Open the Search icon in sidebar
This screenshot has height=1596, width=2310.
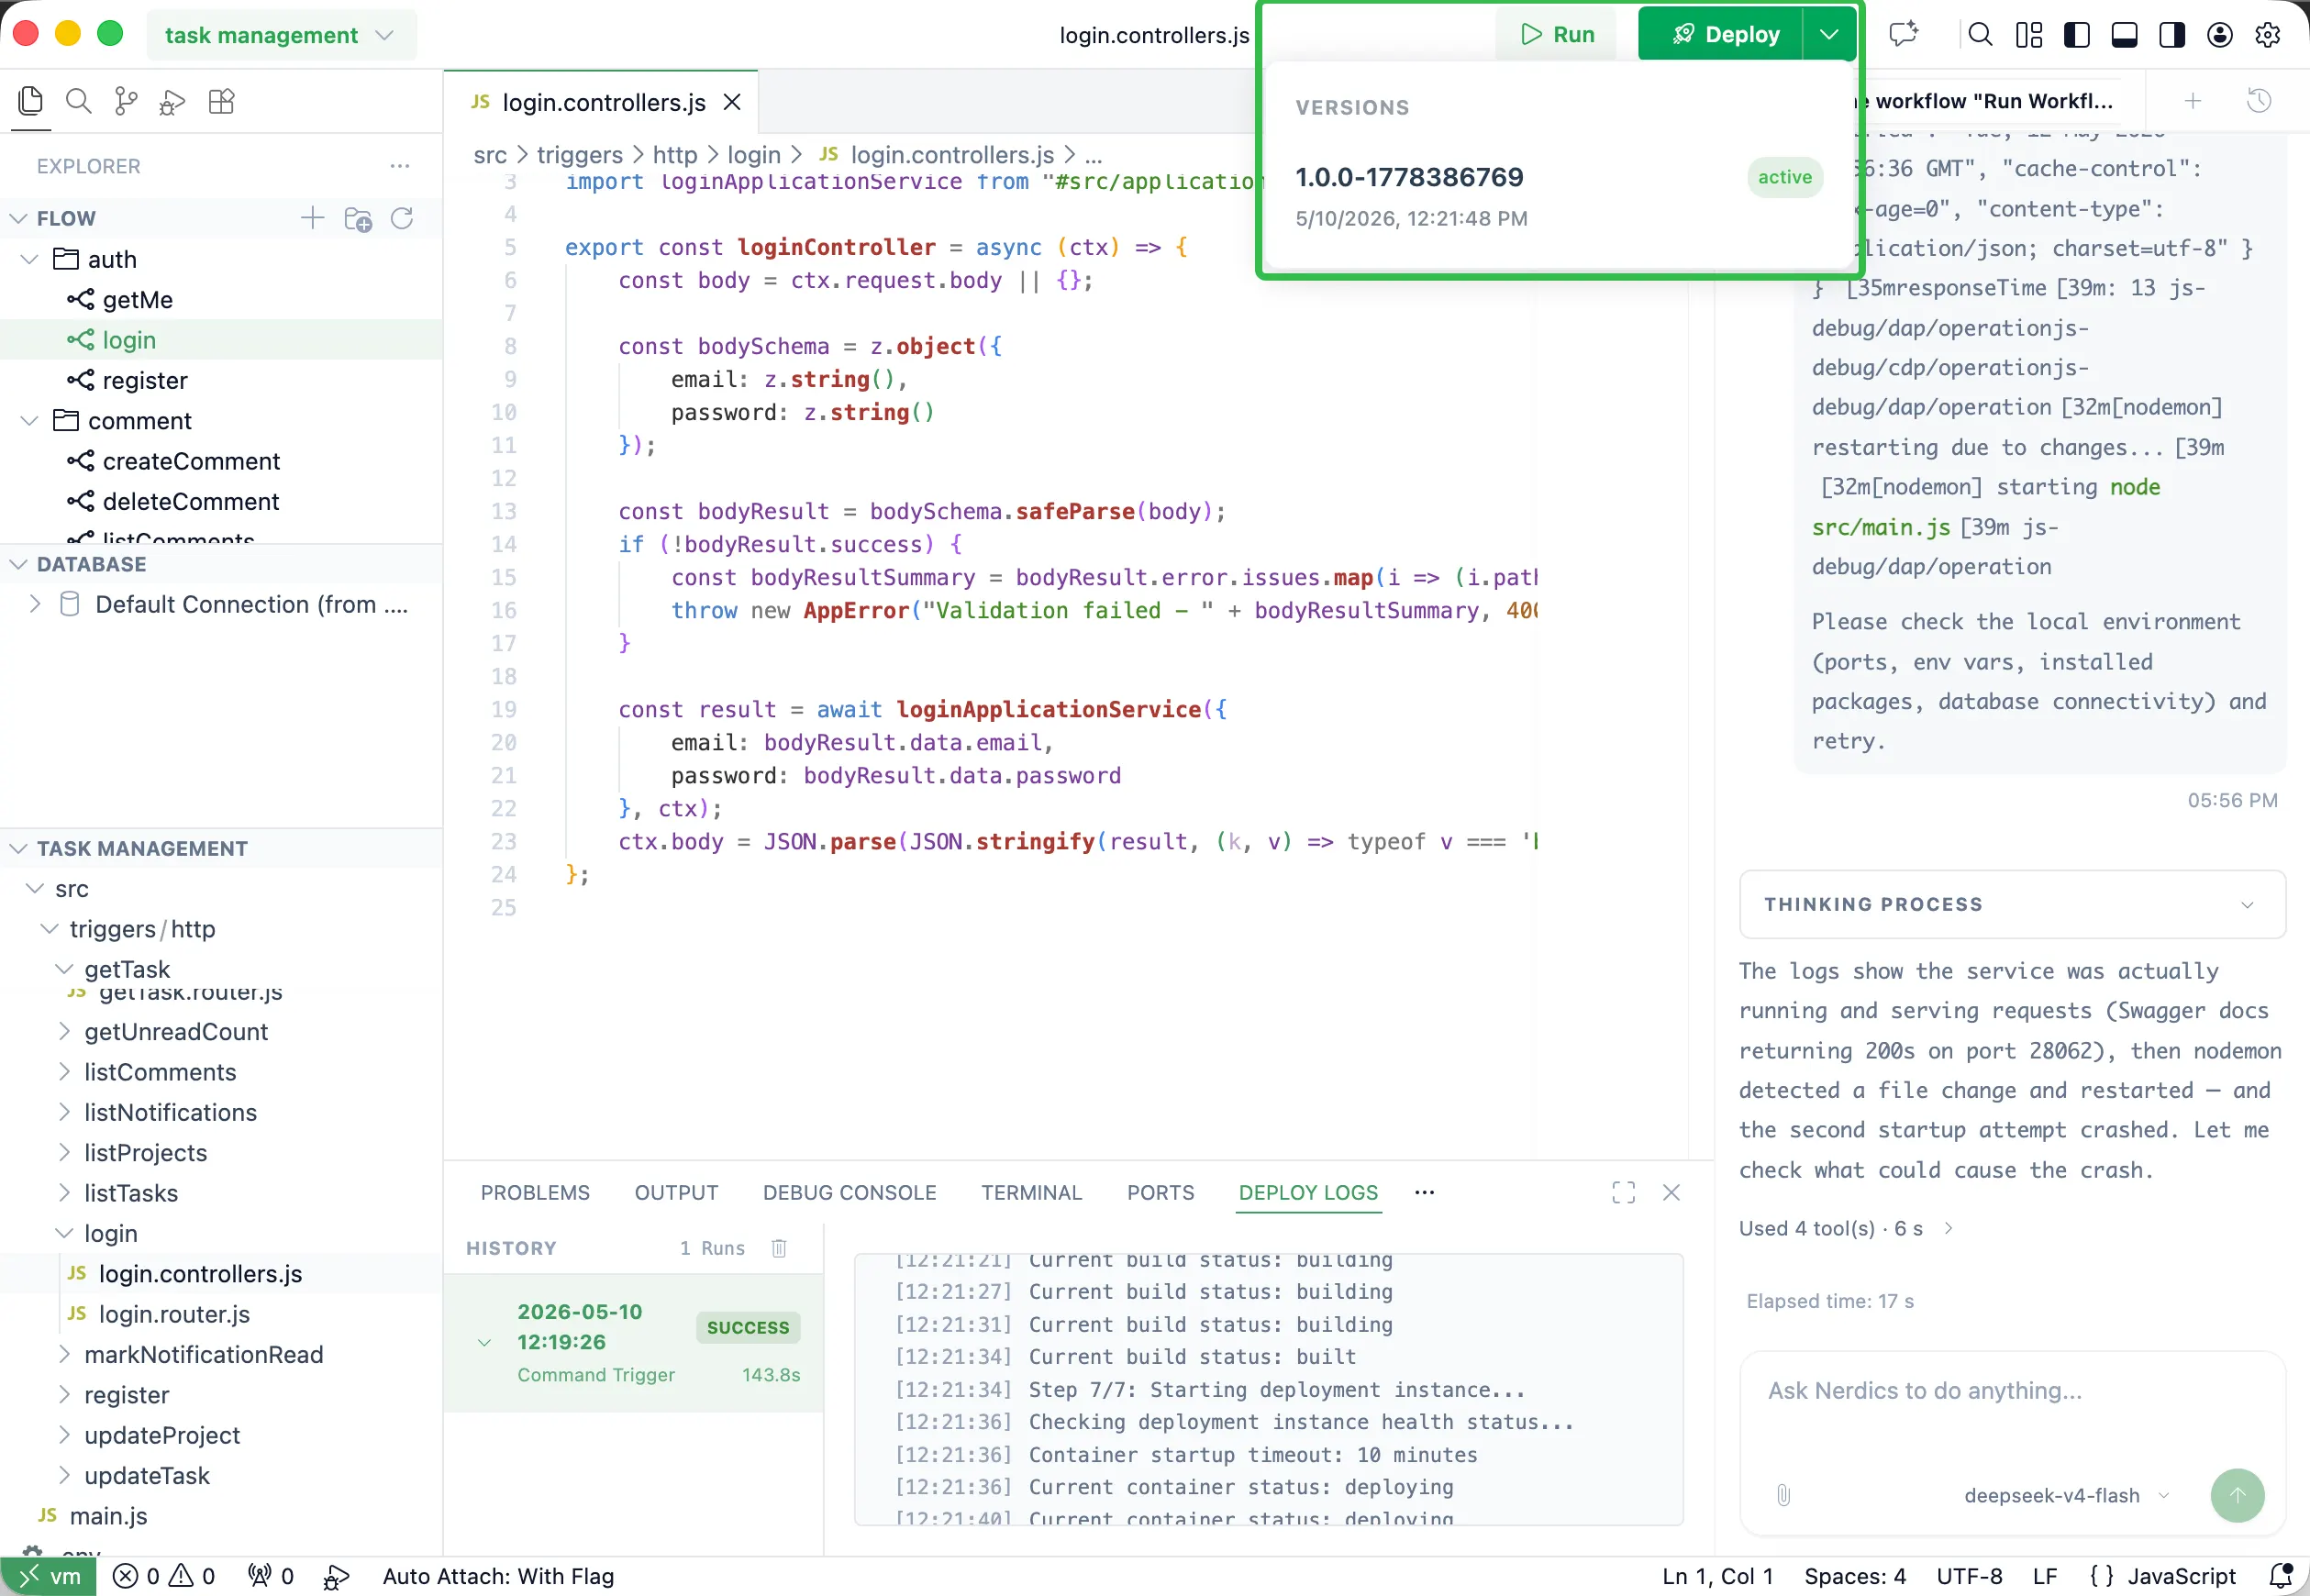pyautogui.click(x=78, y=101)
